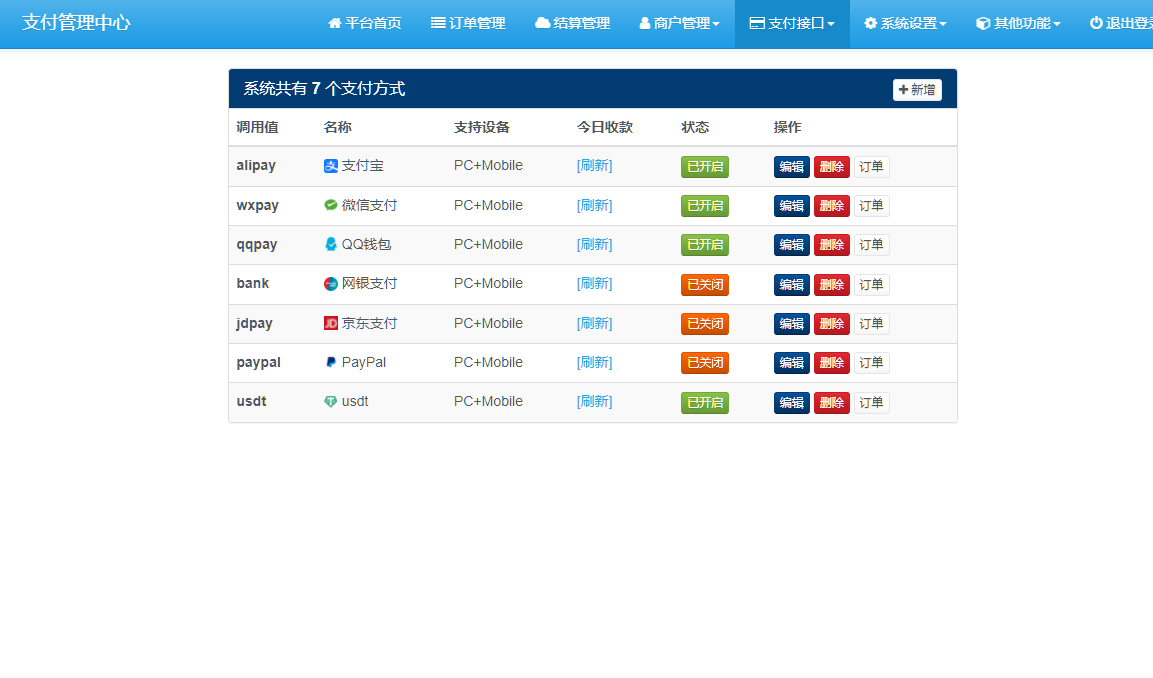Refresh today's income for bank
Viewport: 1153px width, 678px height.
click(x=594, y=283)
